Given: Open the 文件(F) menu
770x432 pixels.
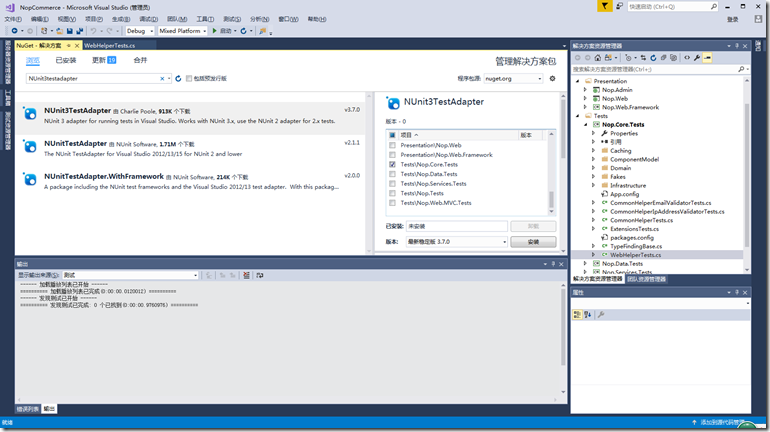Looking at the screenshot, I should (x=13, y=19).
